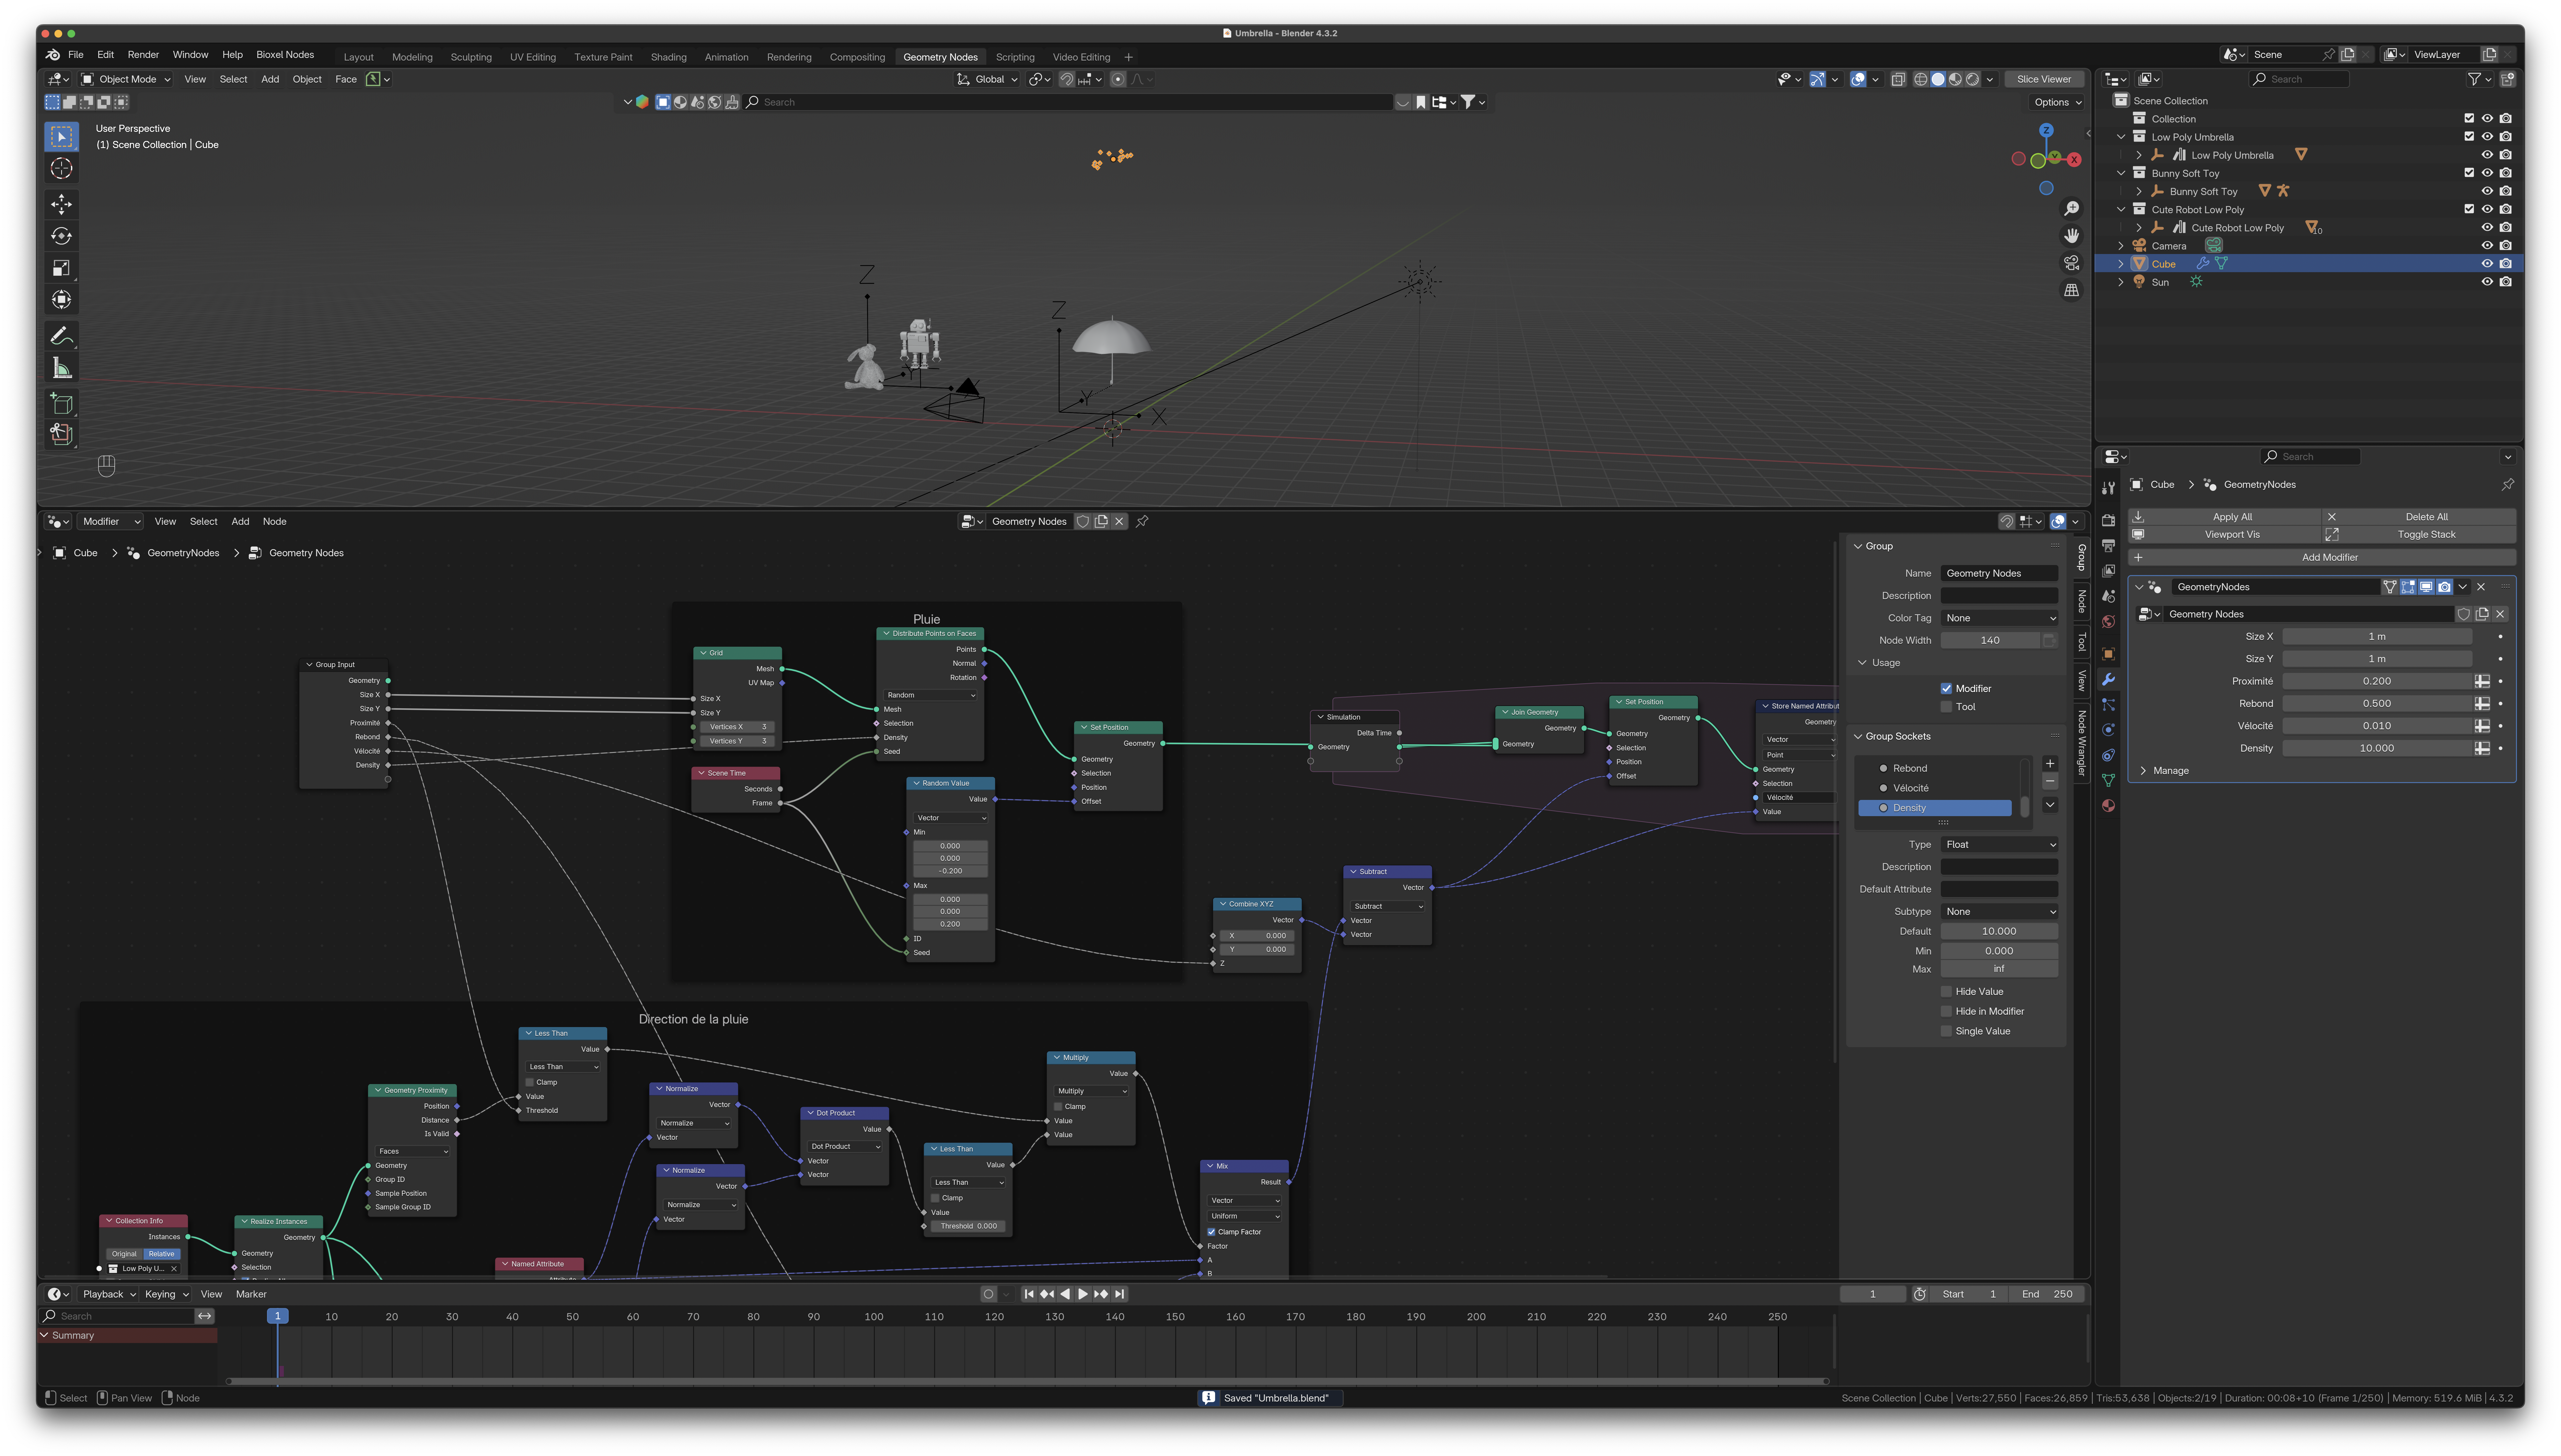Expand the Sun item in outliner

[x=2121, y=282]
